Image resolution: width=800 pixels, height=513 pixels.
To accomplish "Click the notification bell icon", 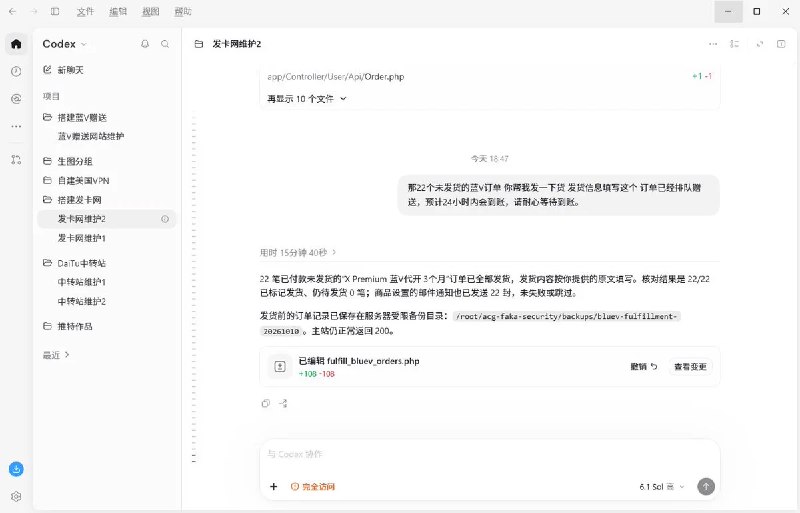I will [145, 44].
